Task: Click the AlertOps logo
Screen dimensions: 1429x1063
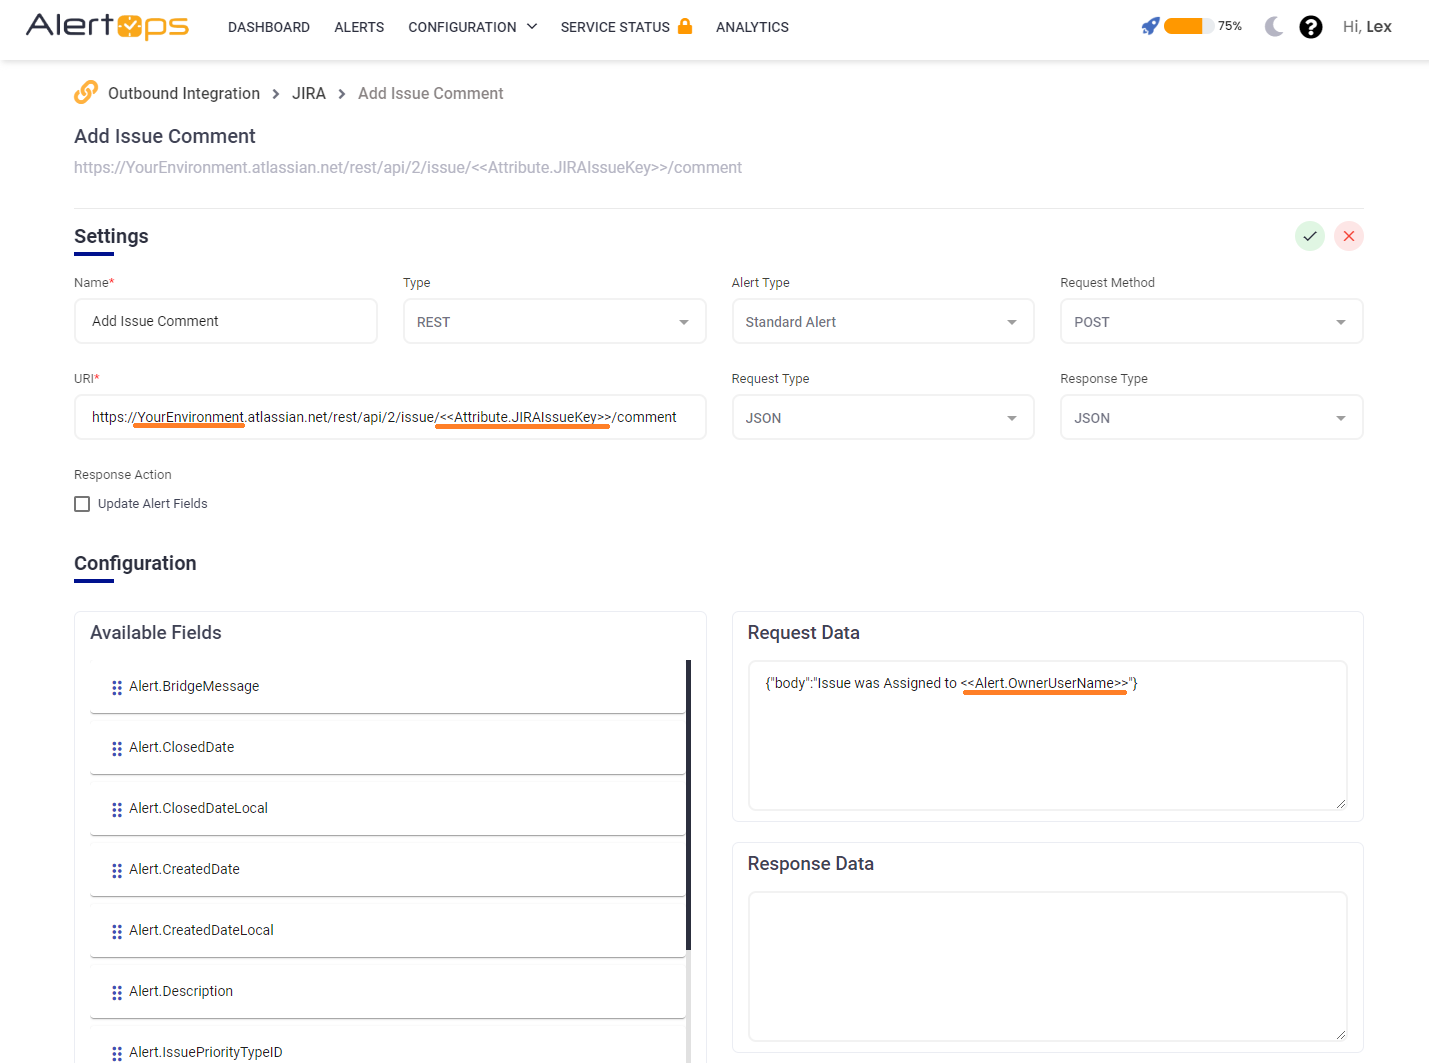Action: coord(107,26)
